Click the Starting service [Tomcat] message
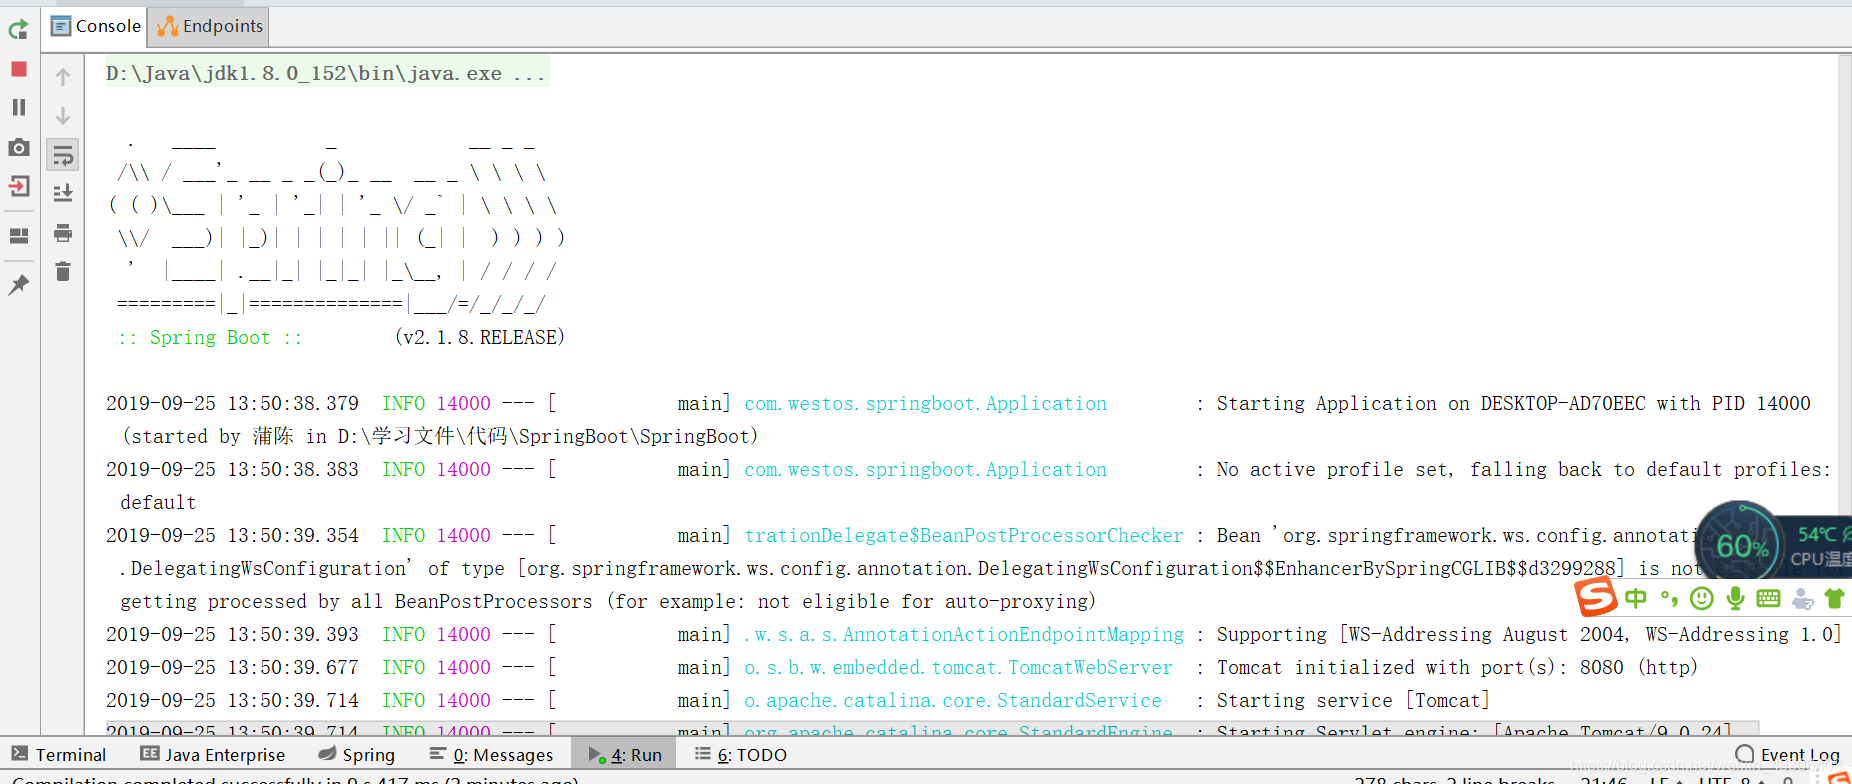 [x=1353, y=701]
